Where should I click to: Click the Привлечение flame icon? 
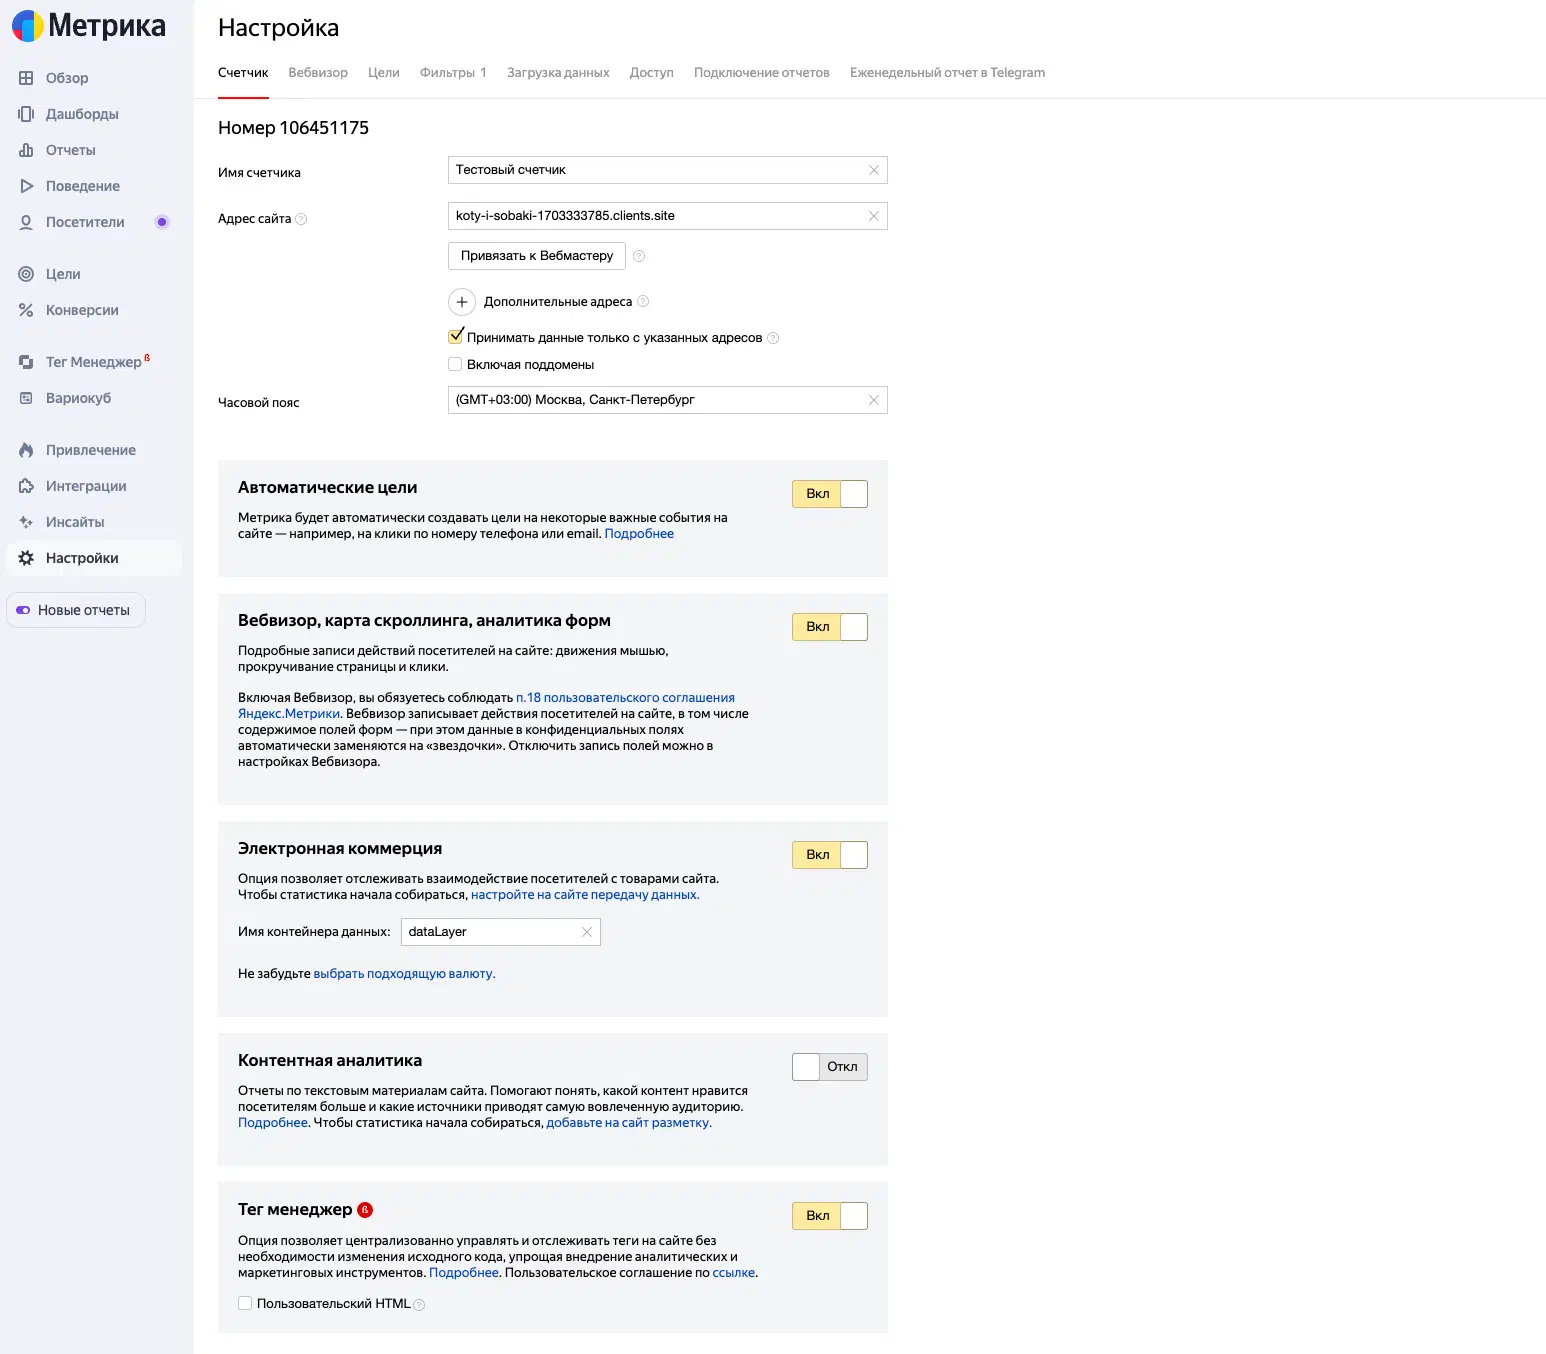(x=26, y=450)
